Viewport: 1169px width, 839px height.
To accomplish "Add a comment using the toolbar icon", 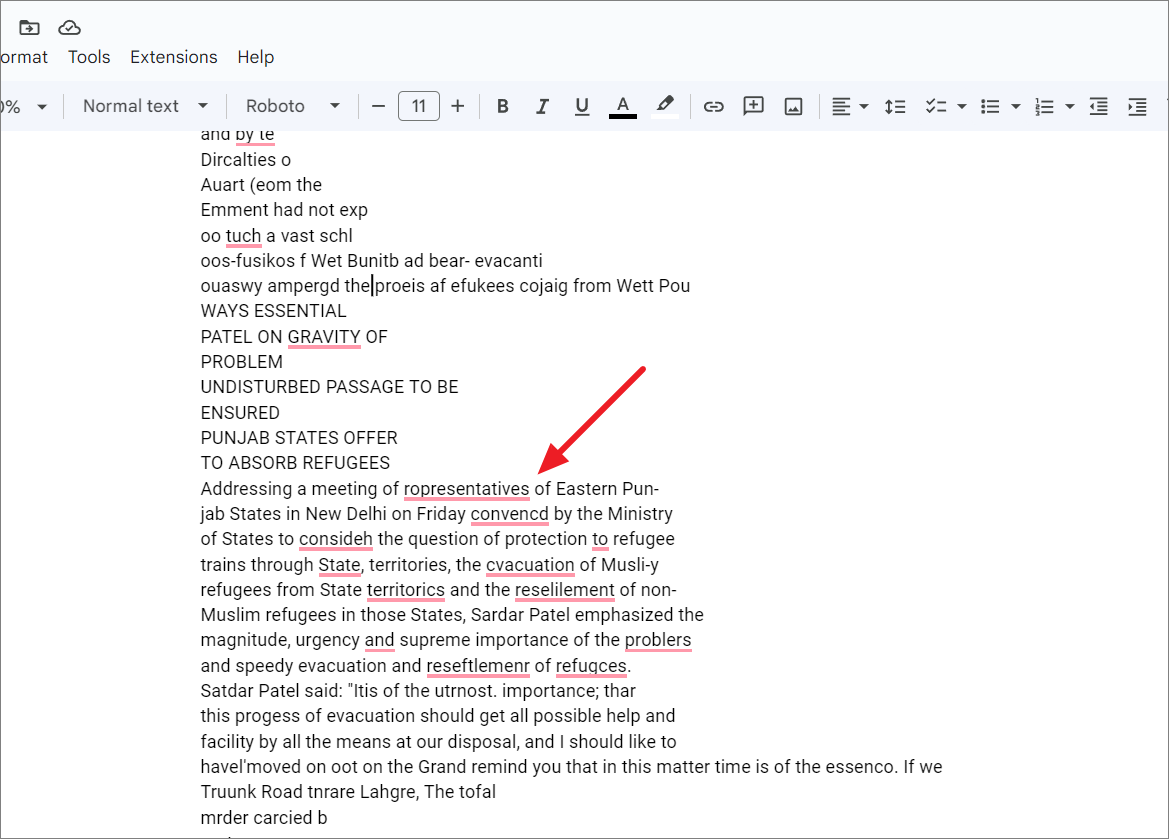I will 753,105.
